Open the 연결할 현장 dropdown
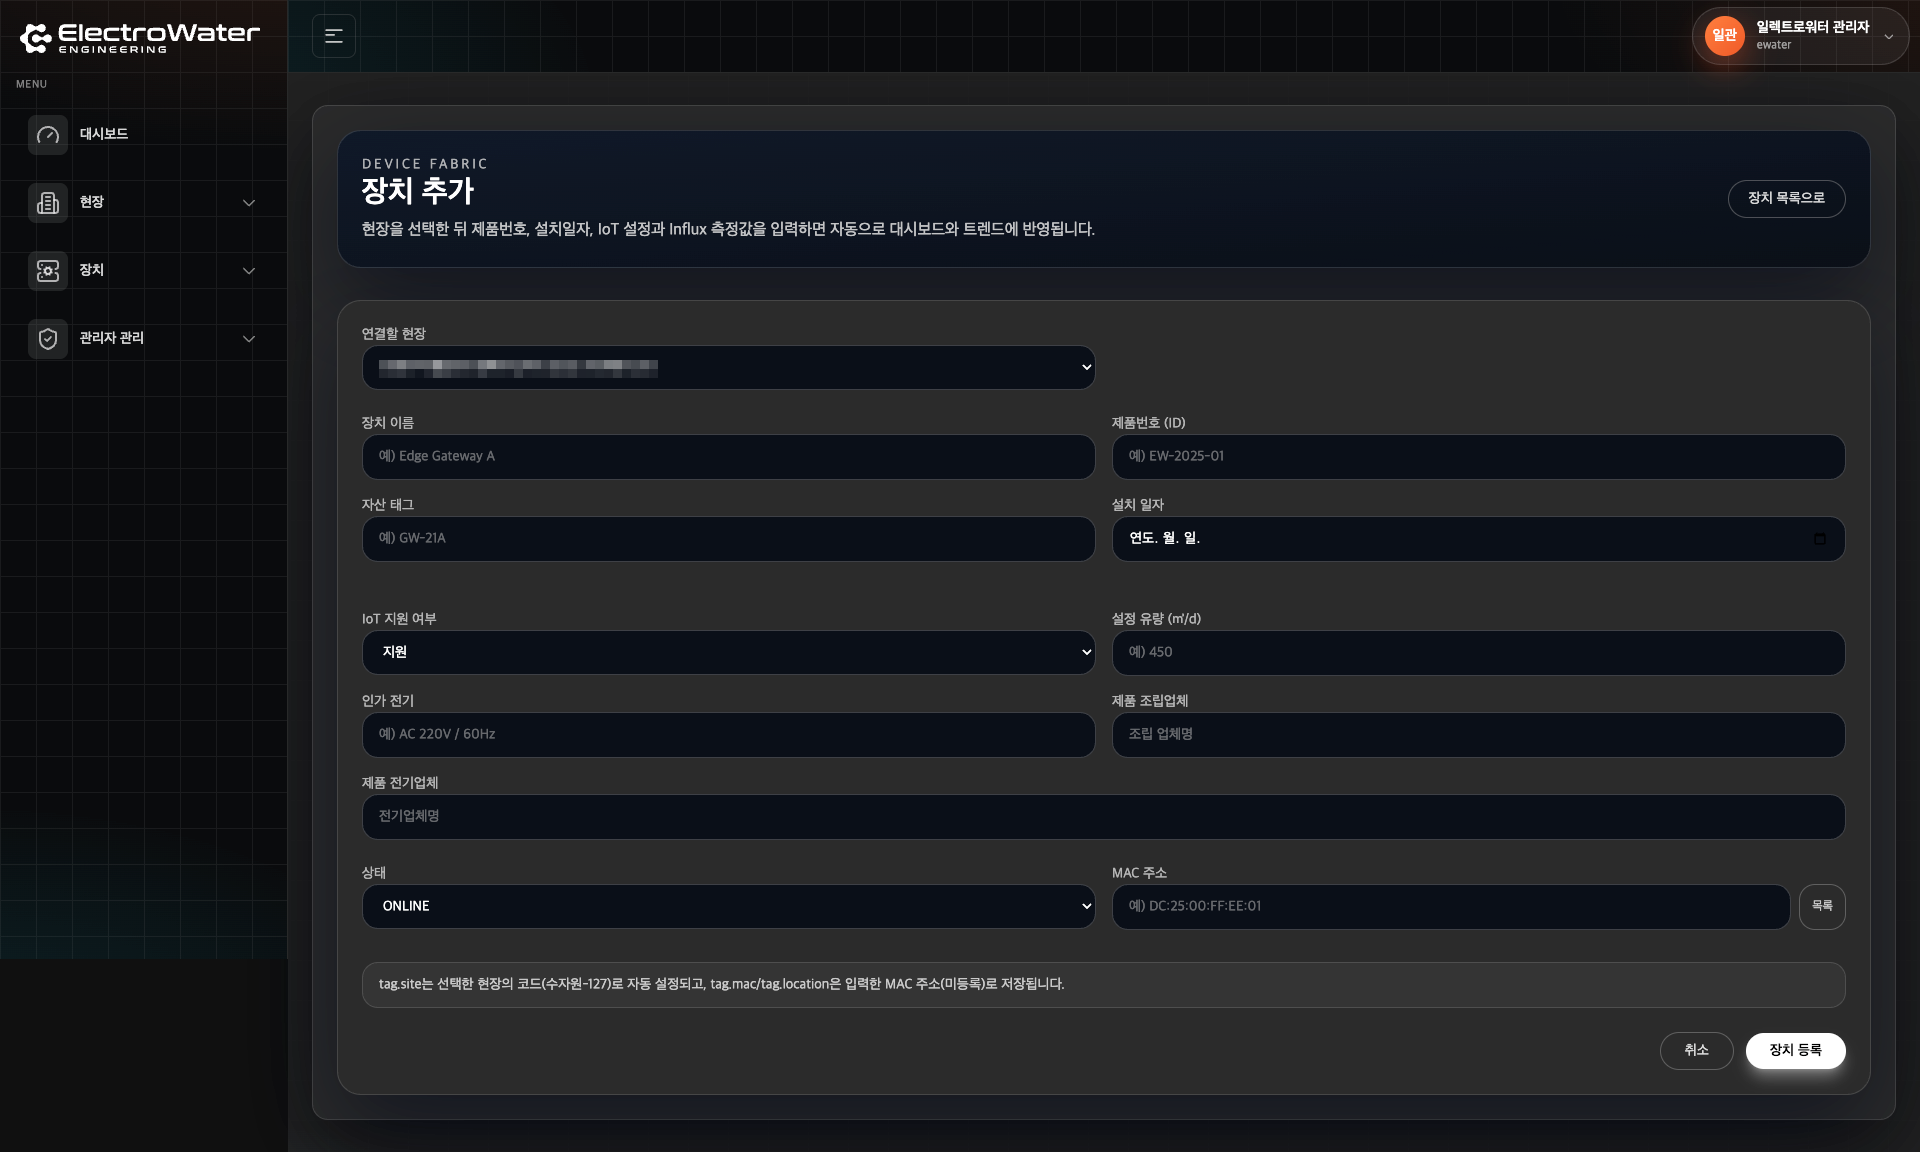The height and width of the screenshot is (1152, 1920). coord(728,368)
